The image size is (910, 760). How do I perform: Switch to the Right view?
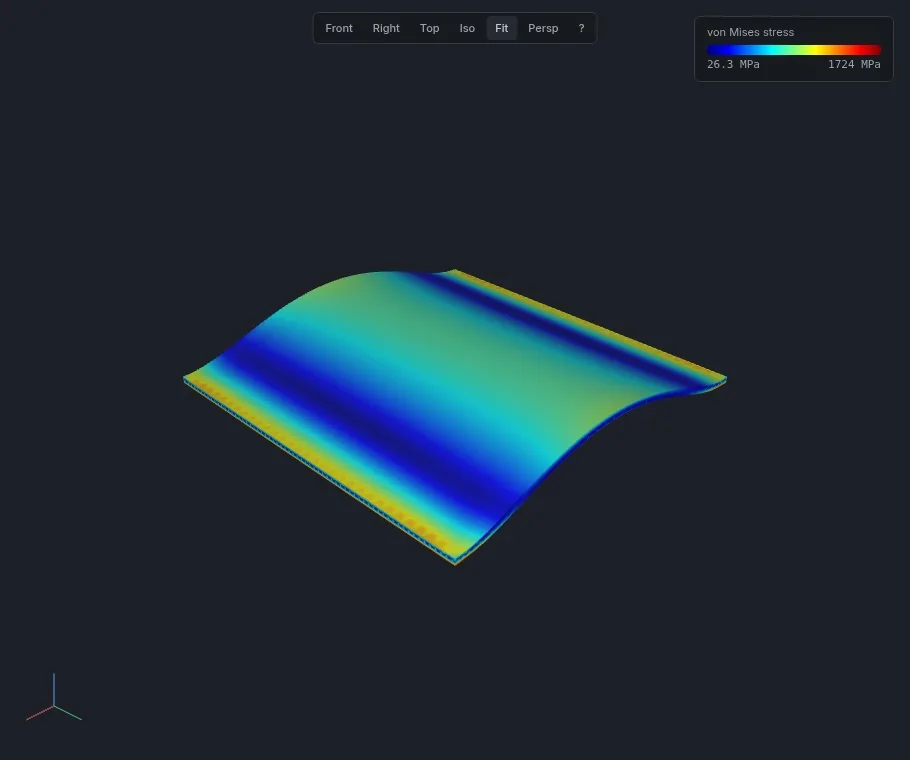[386, 28]
